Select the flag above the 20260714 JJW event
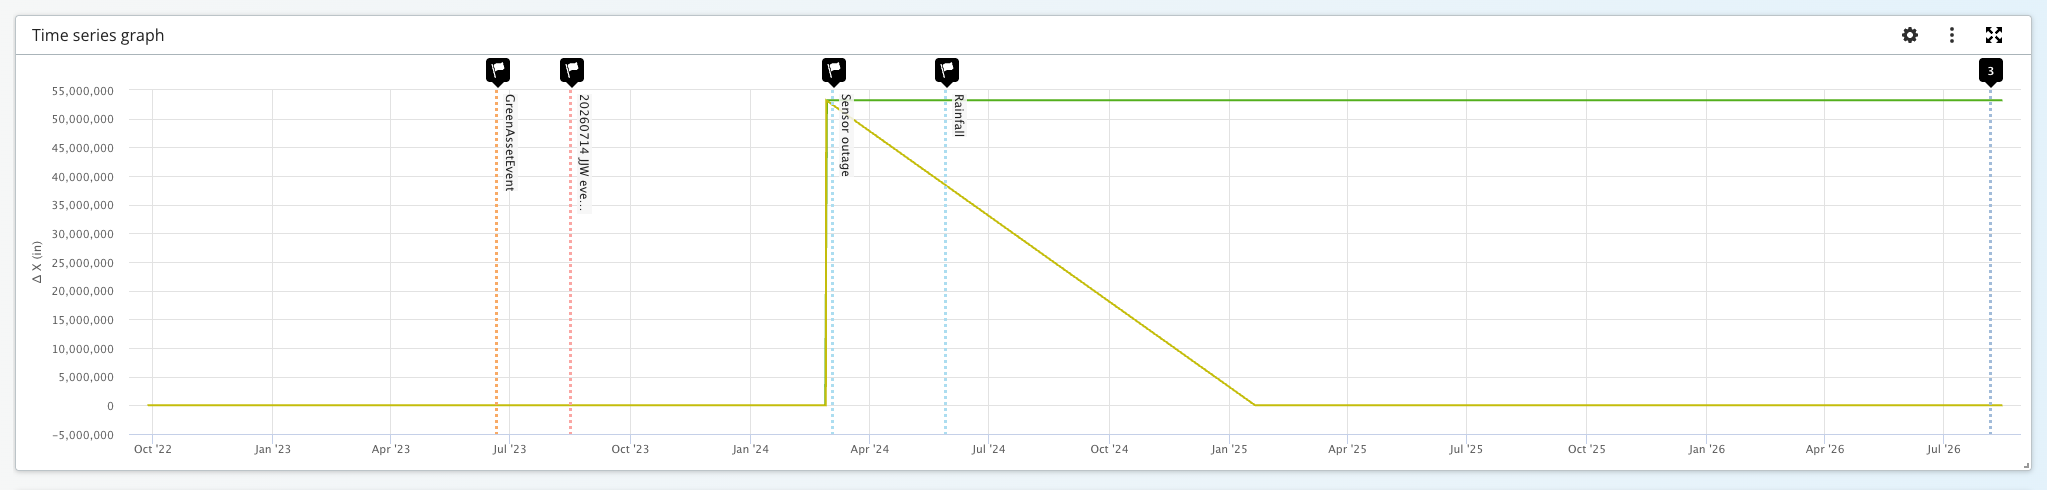 pos(572,71)
